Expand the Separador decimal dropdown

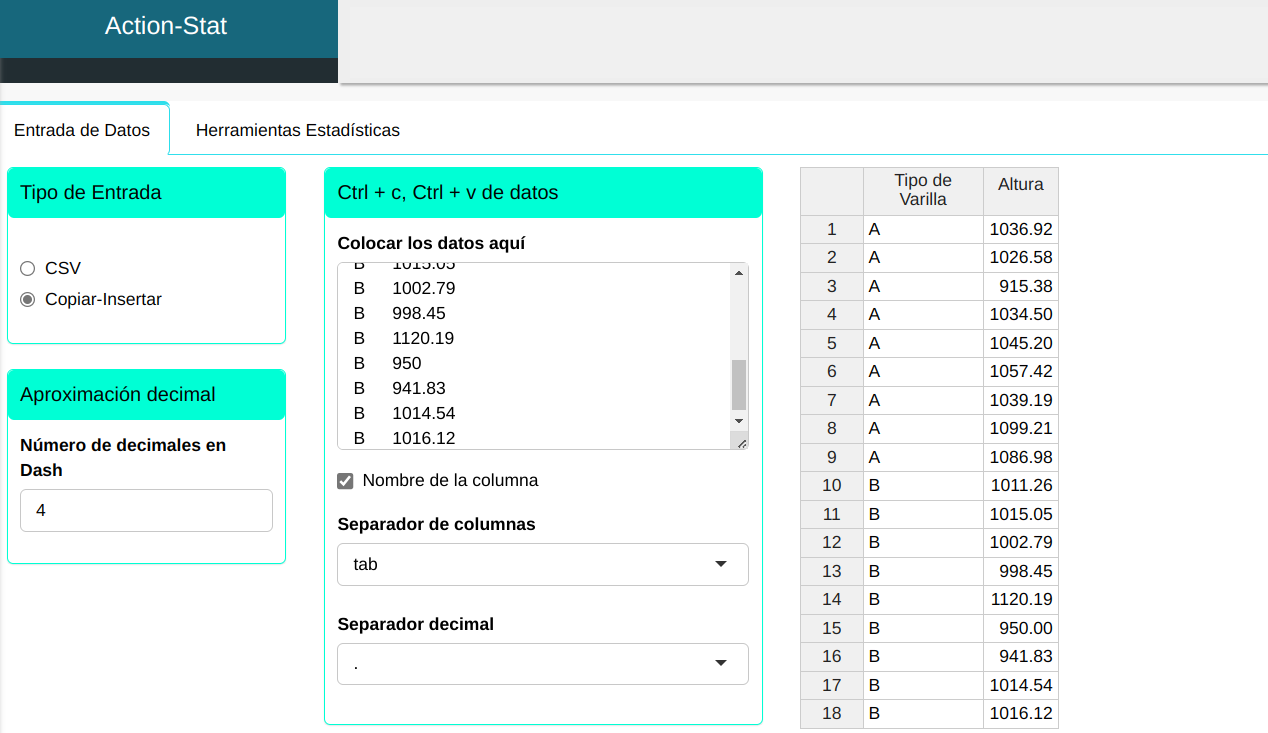point(542,664)
